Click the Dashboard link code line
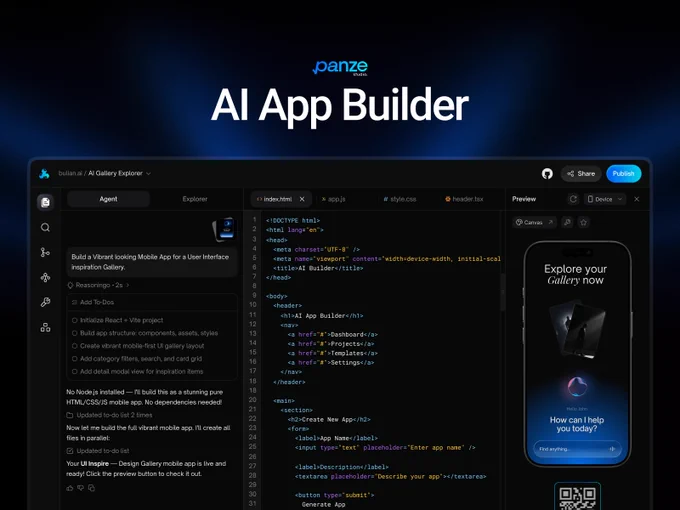Image resolution: width=680 pixels, height=510 pixels. pos(333,334)
